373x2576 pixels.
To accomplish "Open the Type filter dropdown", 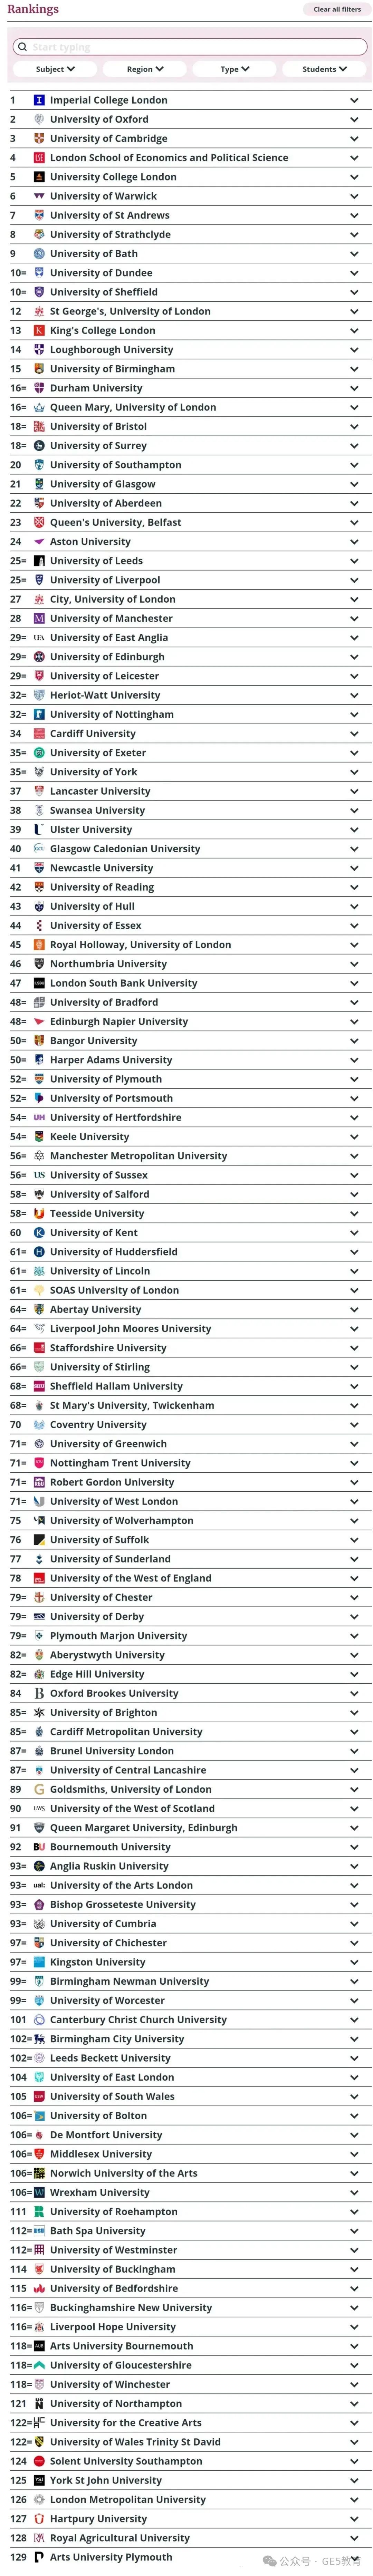I will pos(234,69).
